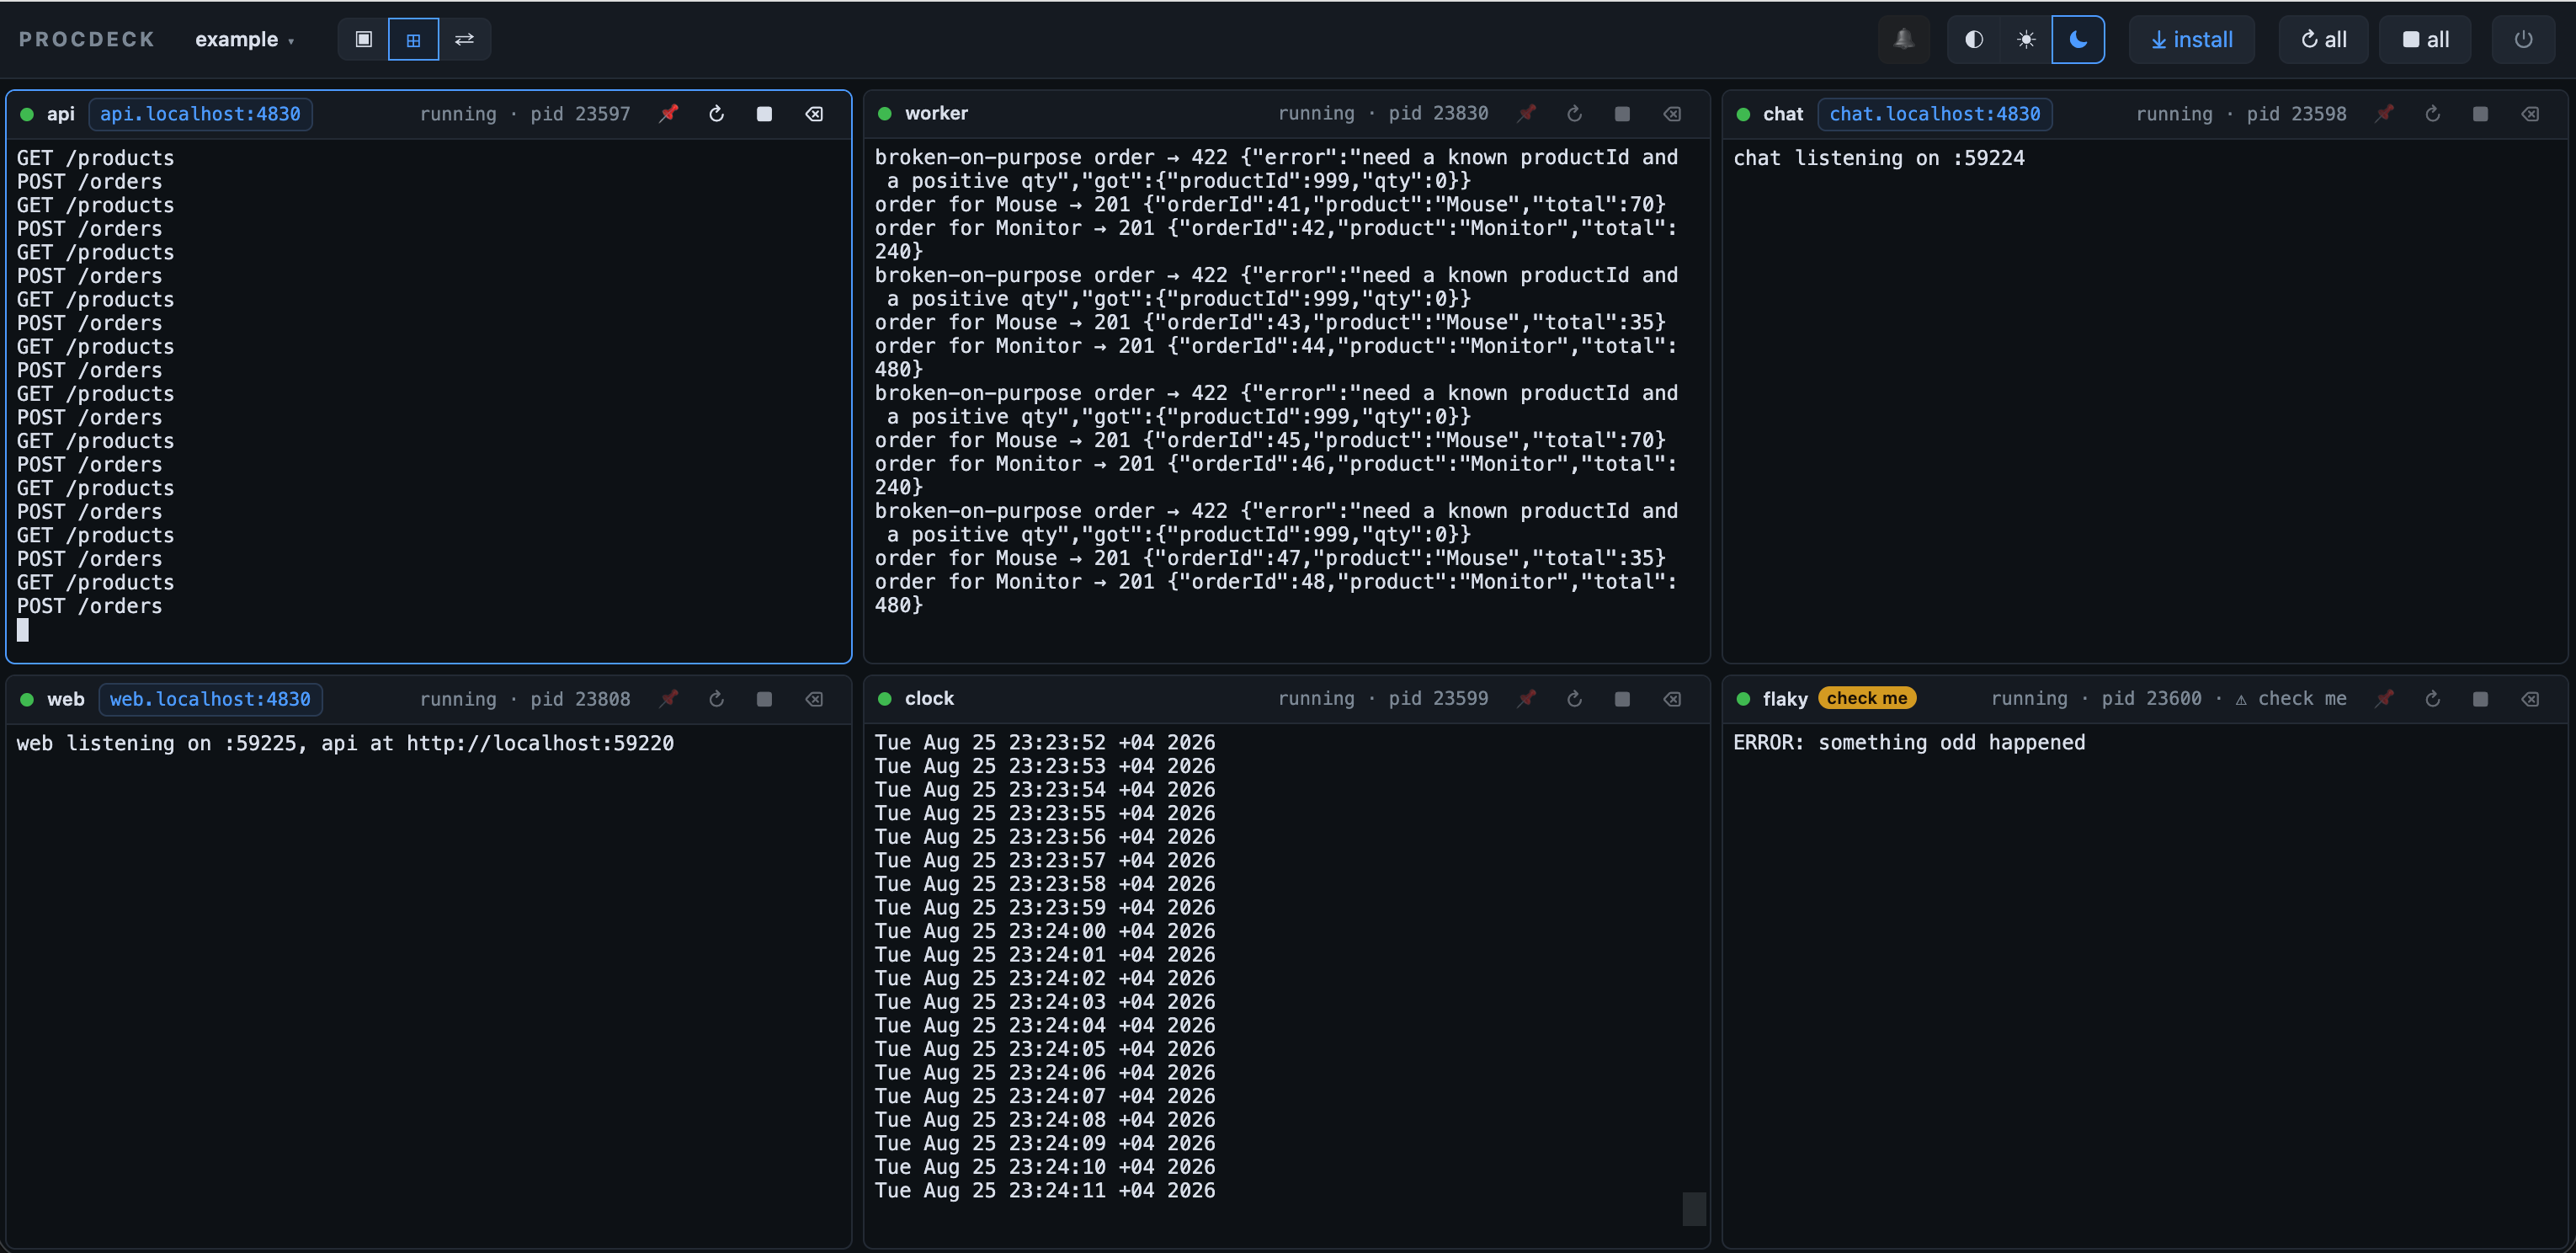Pin the chat pane
This screenshot has width=2576, height=1253.
(x=2385, y=113)
